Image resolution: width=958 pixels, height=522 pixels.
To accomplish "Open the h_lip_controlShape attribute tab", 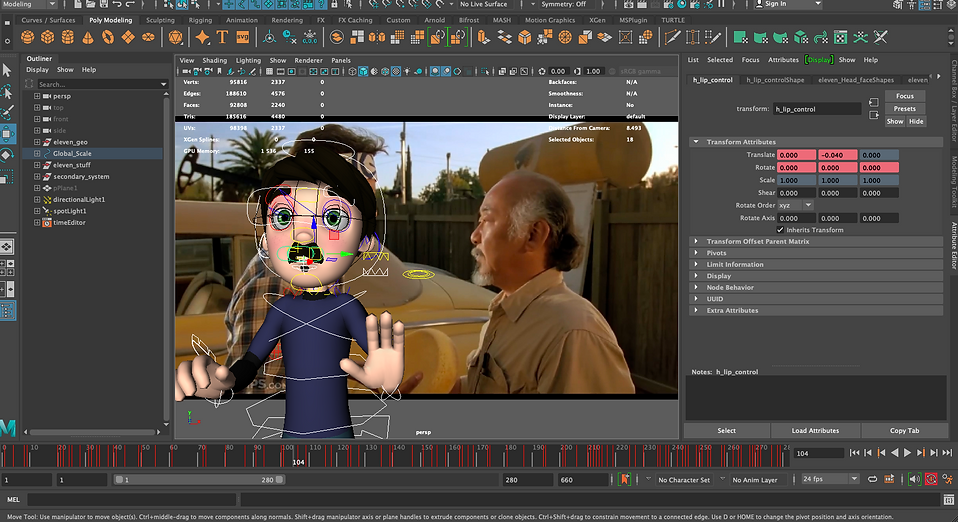I will coord(775,80).
